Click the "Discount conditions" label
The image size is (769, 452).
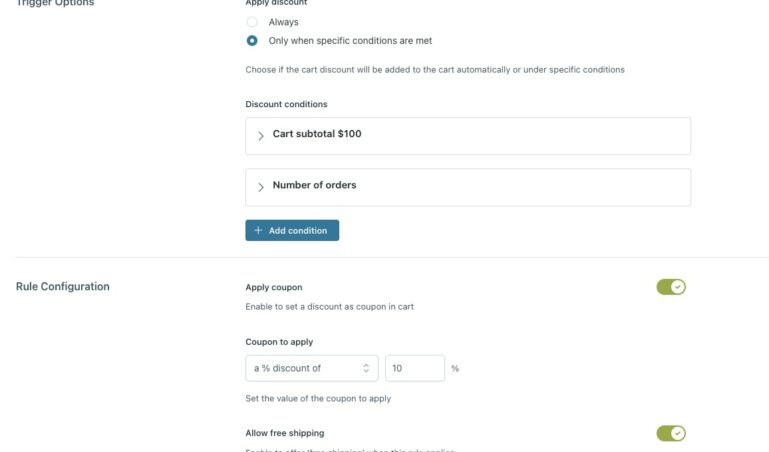(286, 104)
